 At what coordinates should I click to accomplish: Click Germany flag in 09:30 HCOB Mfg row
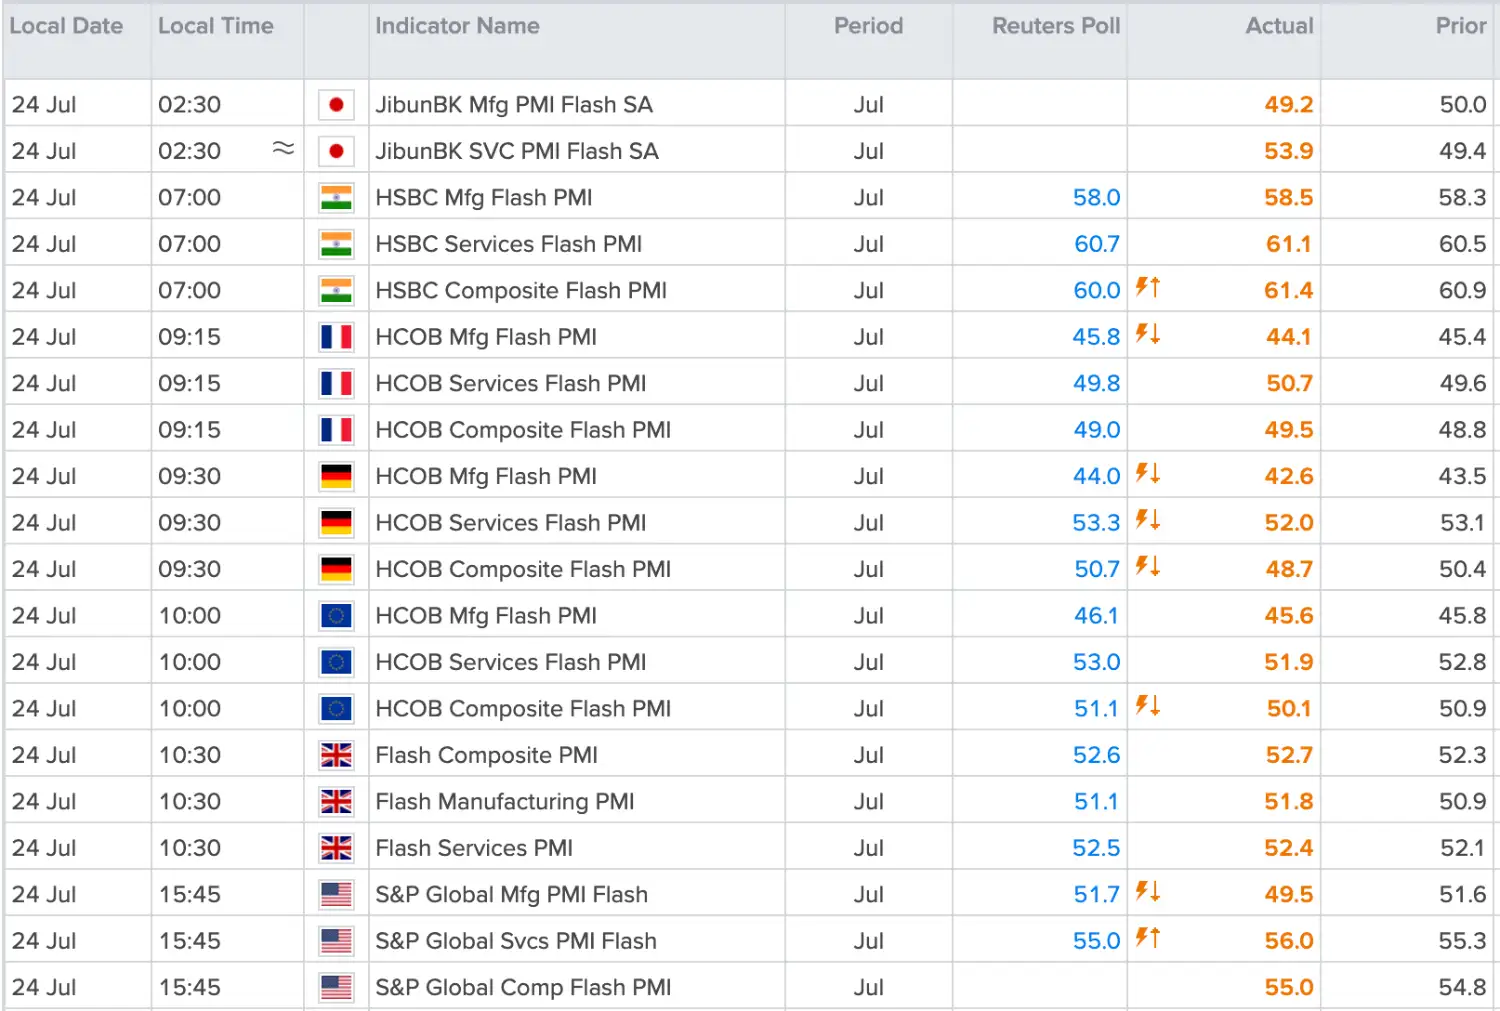[336, 477]
